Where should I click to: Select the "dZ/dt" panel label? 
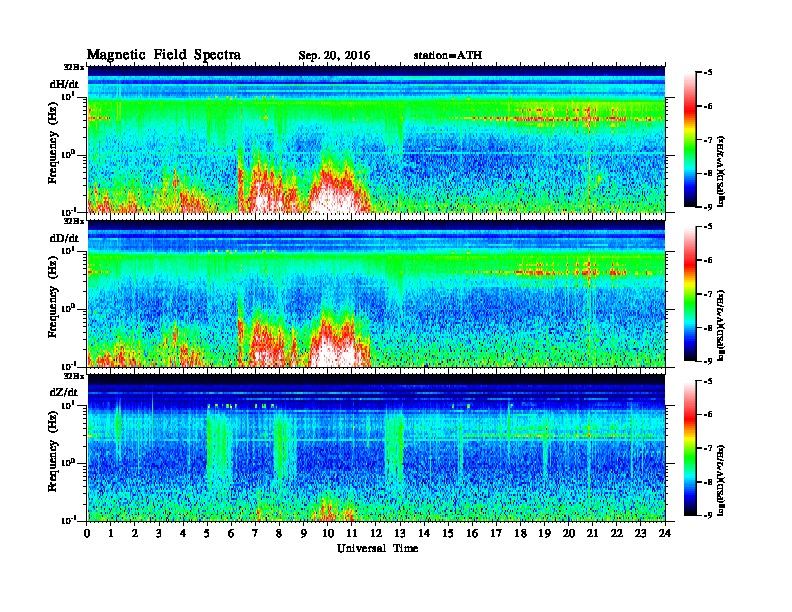64,392
